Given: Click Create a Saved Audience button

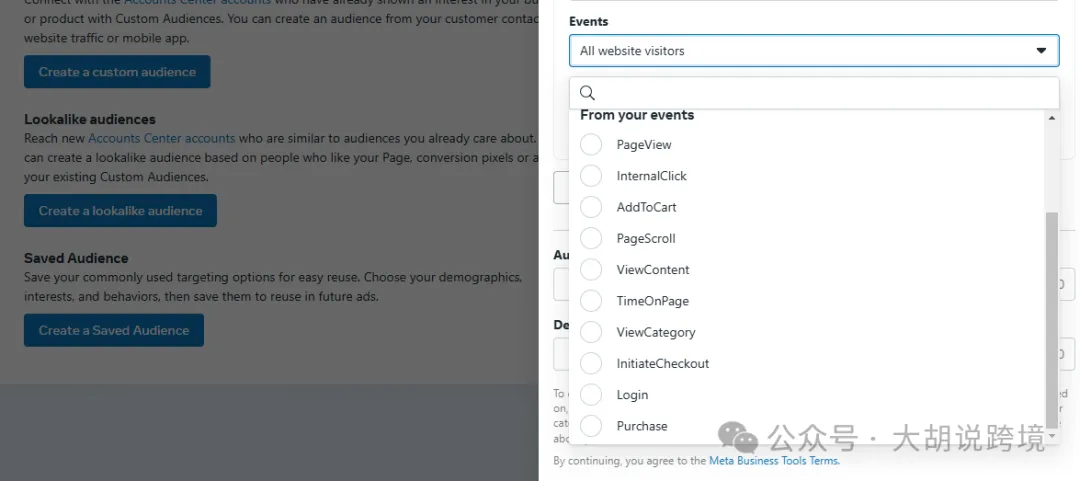Looking at the screenshot, I should (x=114, y=330).
